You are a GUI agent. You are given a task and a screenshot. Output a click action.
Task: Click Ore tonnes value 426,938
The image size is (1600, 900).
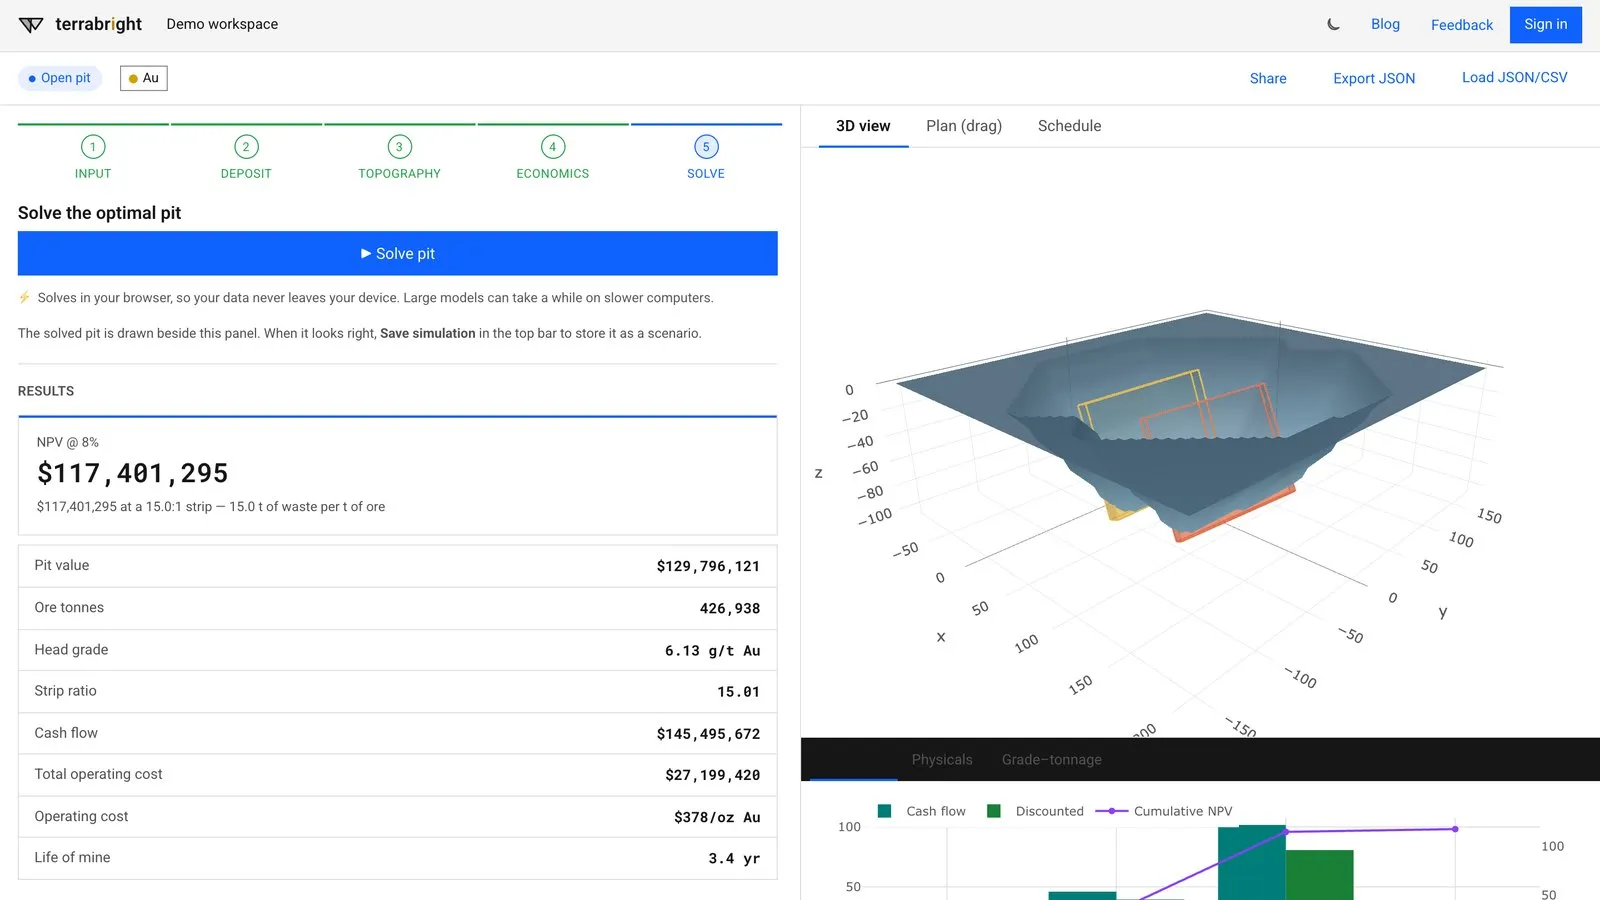click(730, 608)
